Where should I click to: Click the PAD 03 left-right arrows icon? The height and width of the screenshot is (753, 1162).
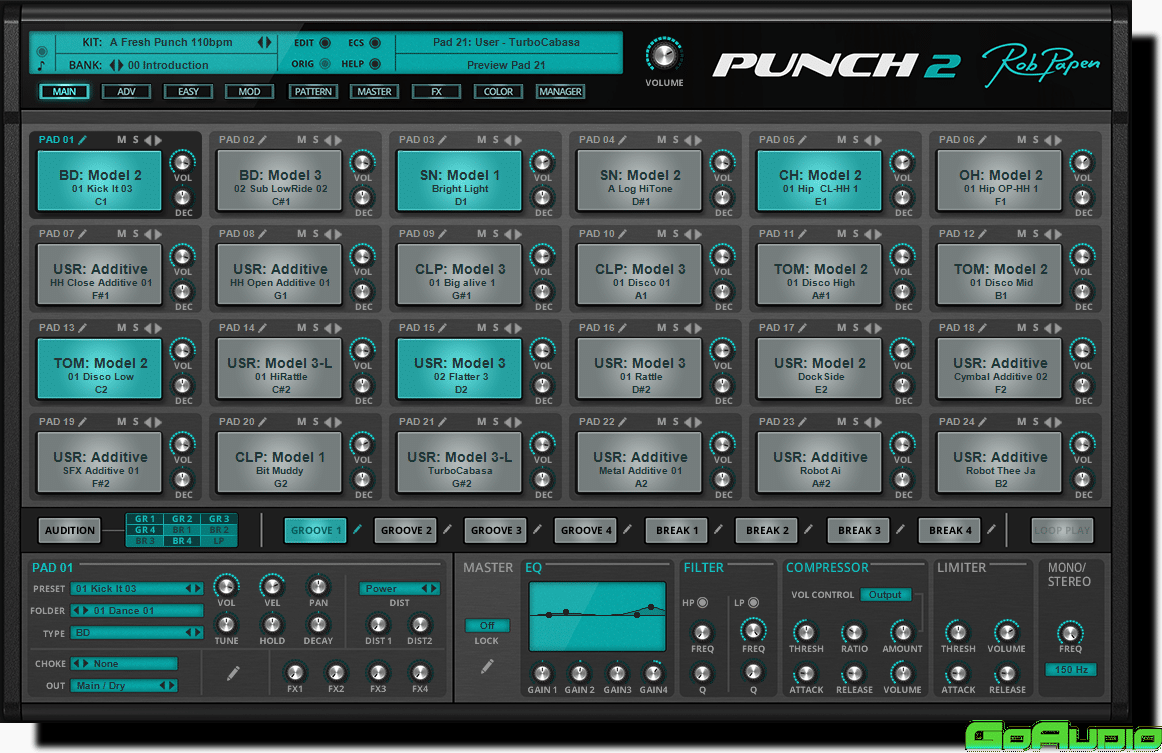pos(513,139)
